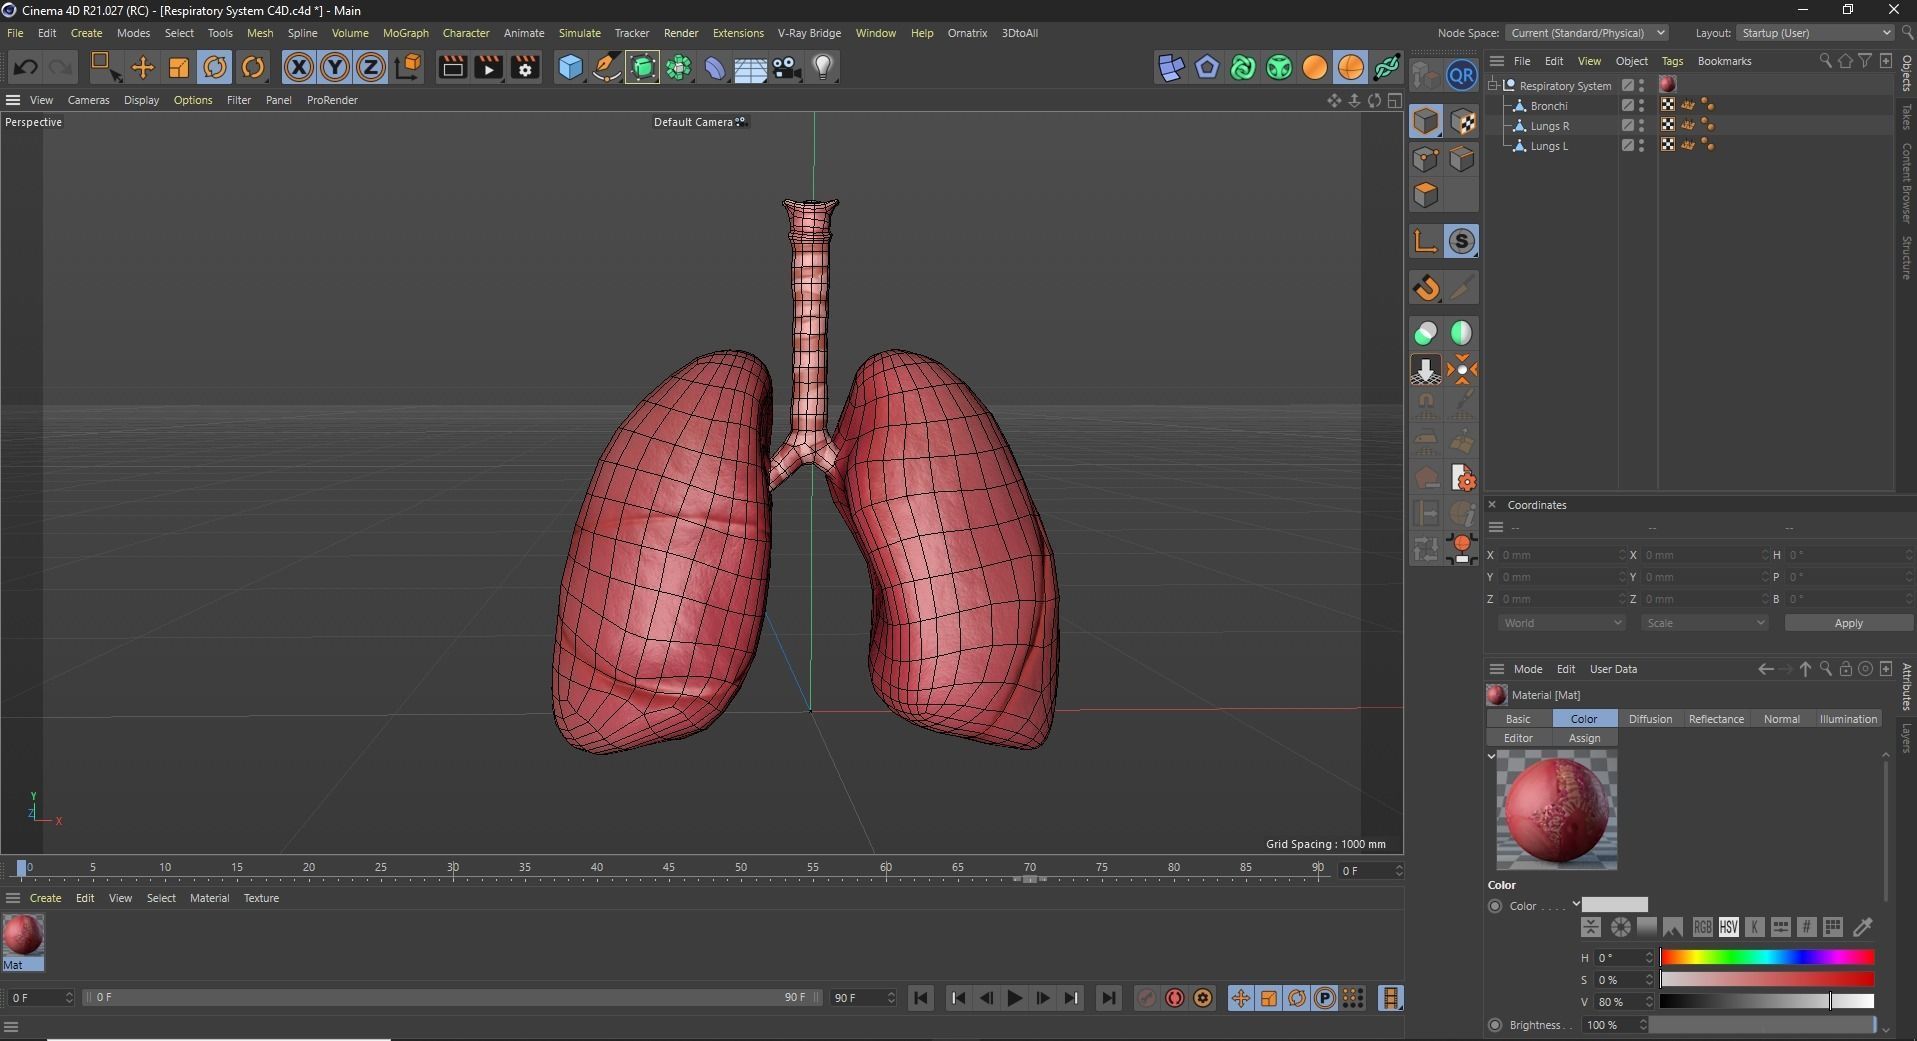1917x1041 pixels.
Task: Switch to the Illumination tab
Action: [x=1848, y=719]
